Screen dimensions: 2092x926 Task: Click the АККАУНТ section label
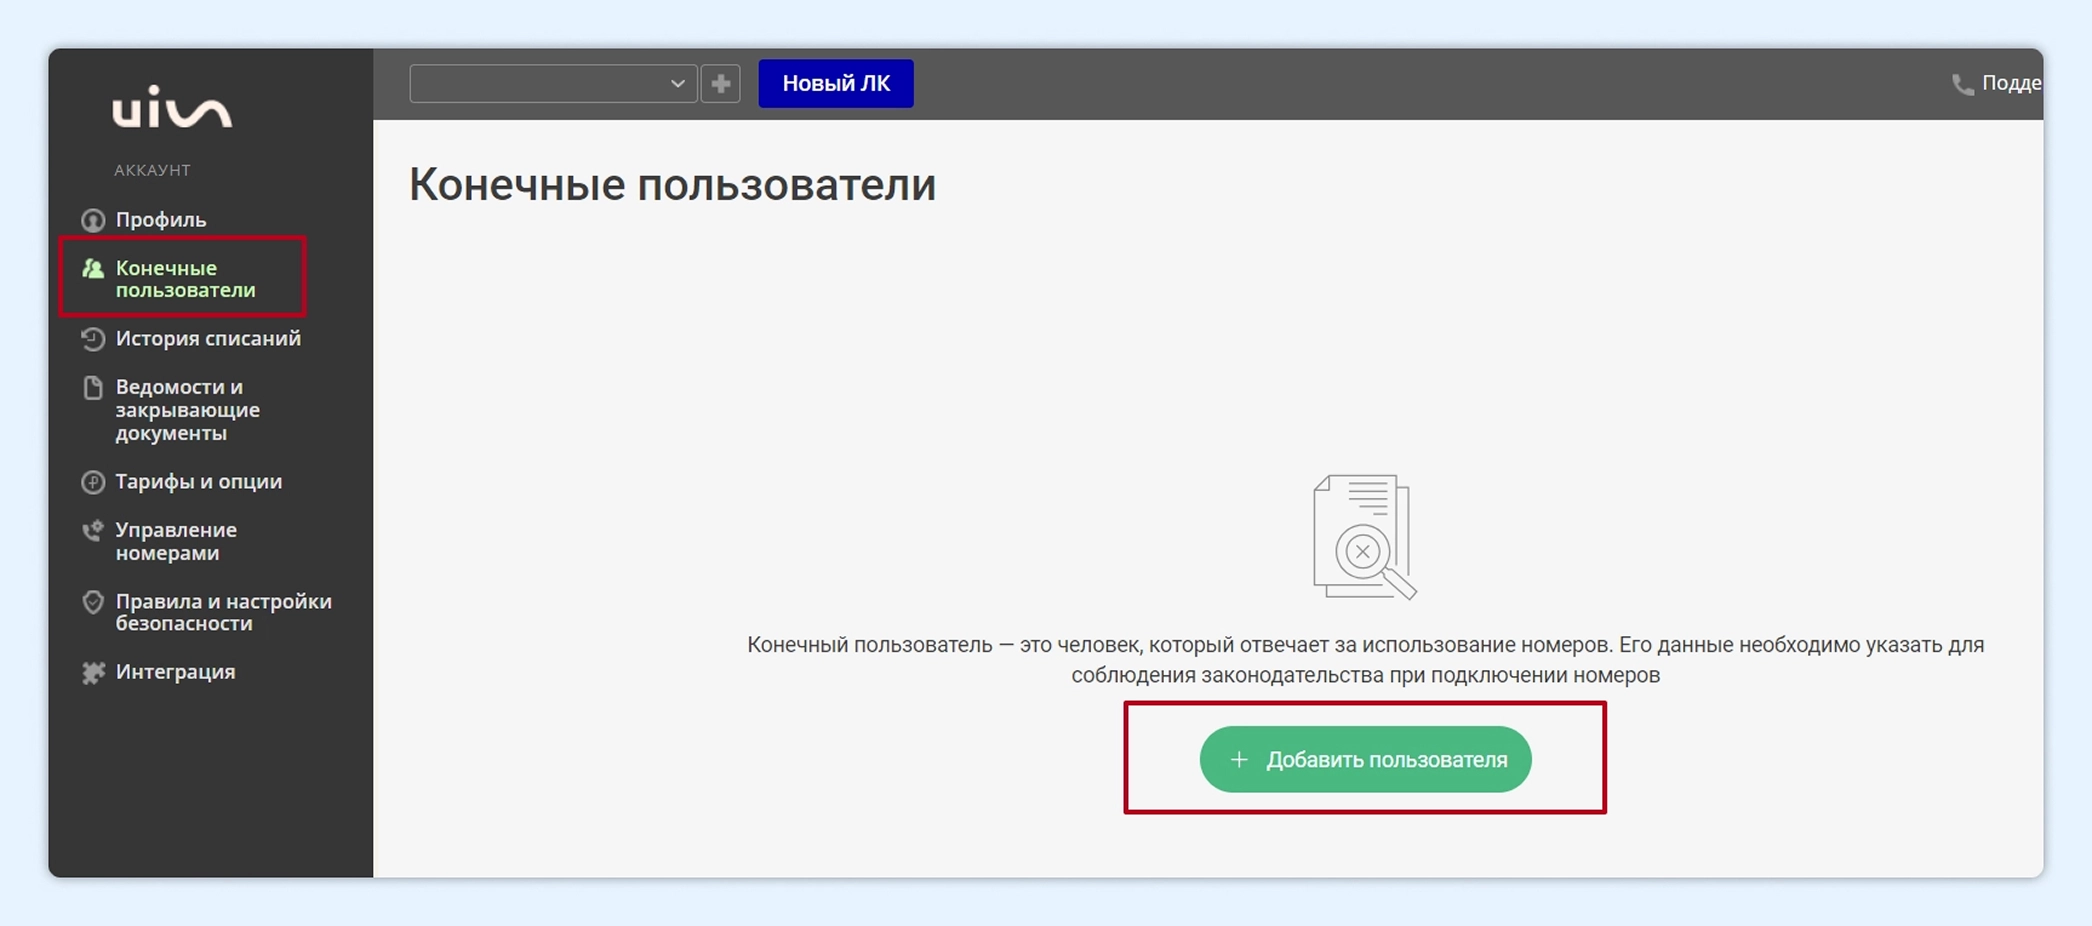pos(152,171)
